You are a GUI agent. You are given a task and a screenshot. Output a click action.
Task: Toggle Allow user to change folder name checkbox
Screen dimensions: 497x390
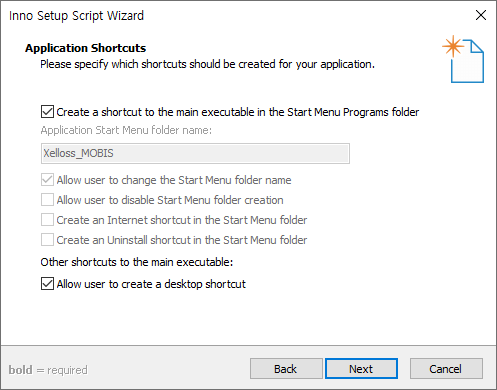pyautogui.click(x=47, y=180)
